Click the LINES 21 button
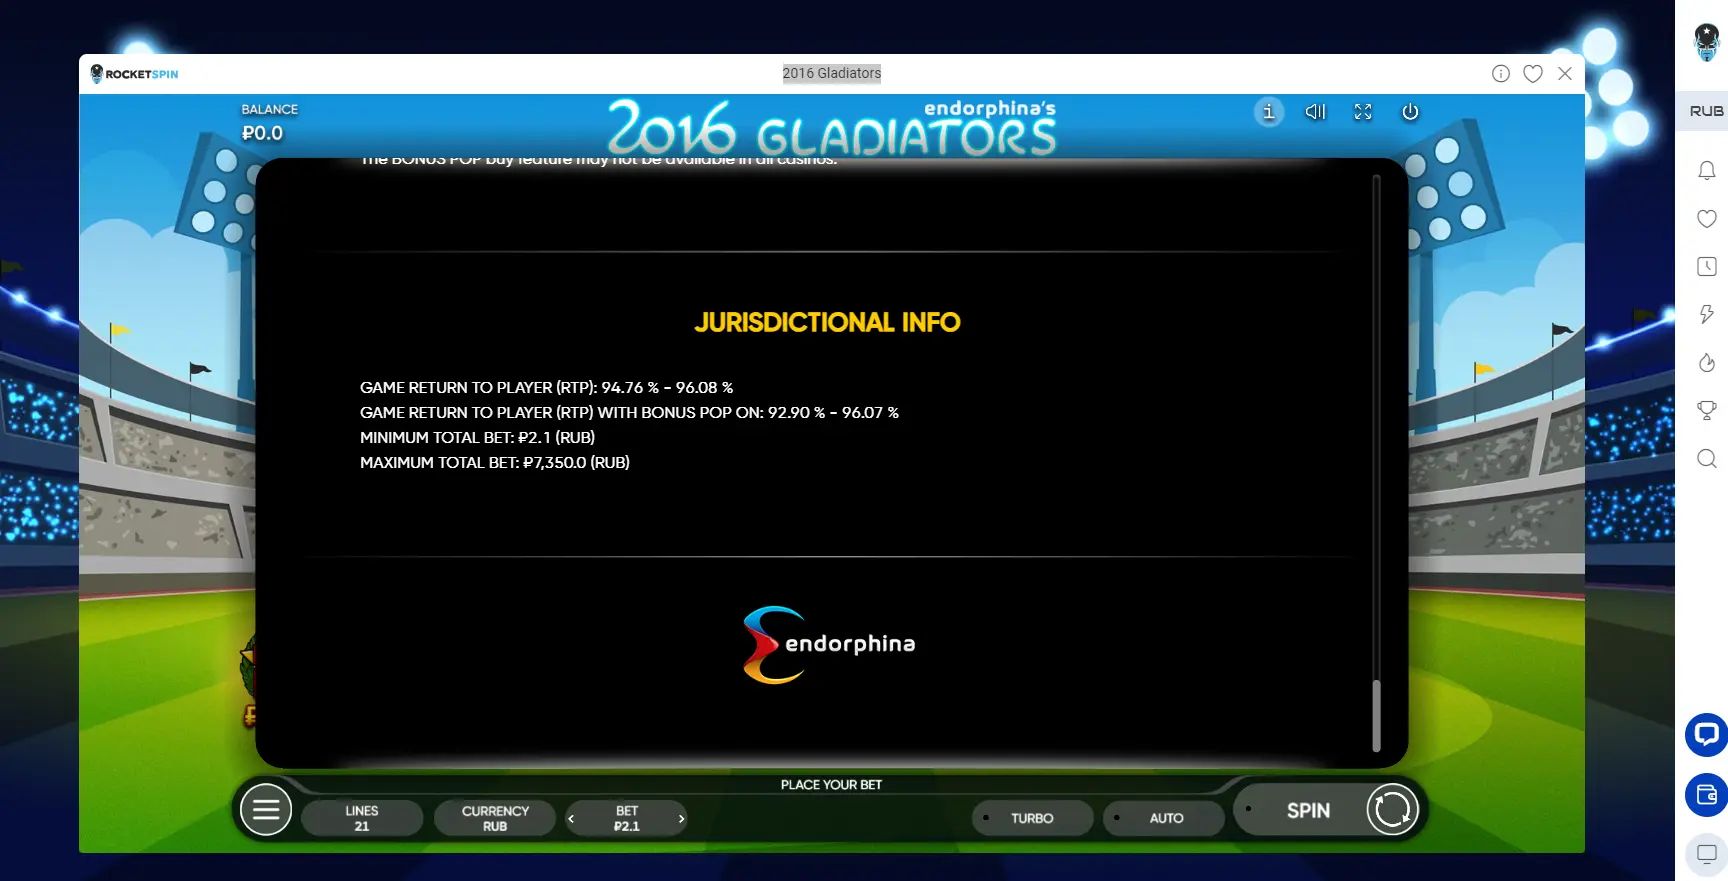The height and width of the screenshot is (881, 1728). click(362, 818)
